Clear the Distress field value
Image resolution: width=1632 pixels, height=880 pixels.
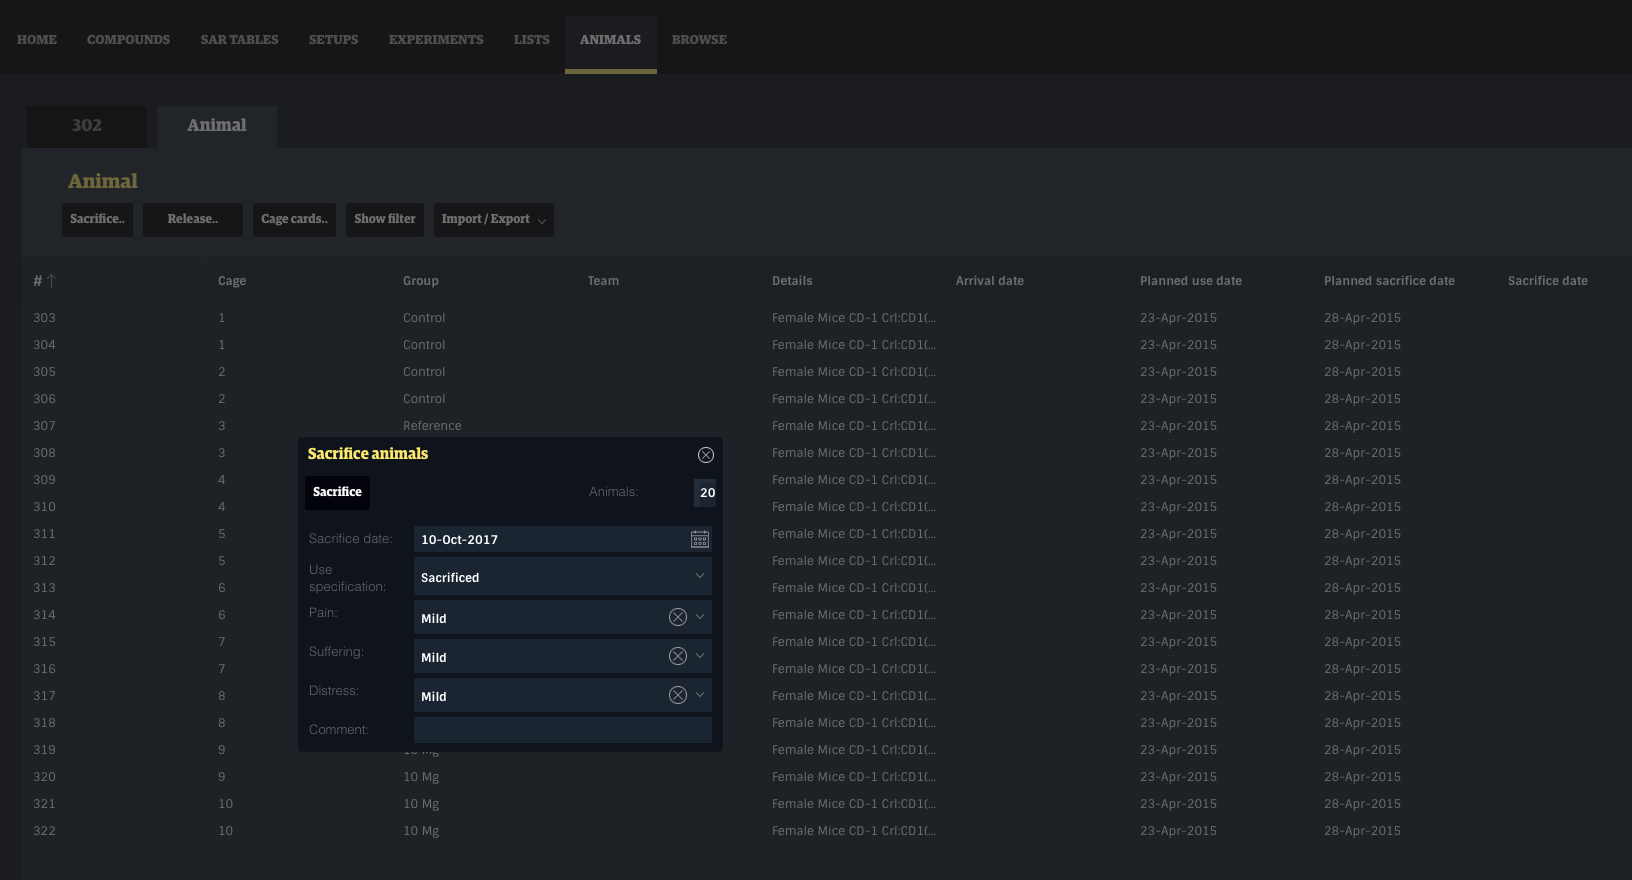677,696
